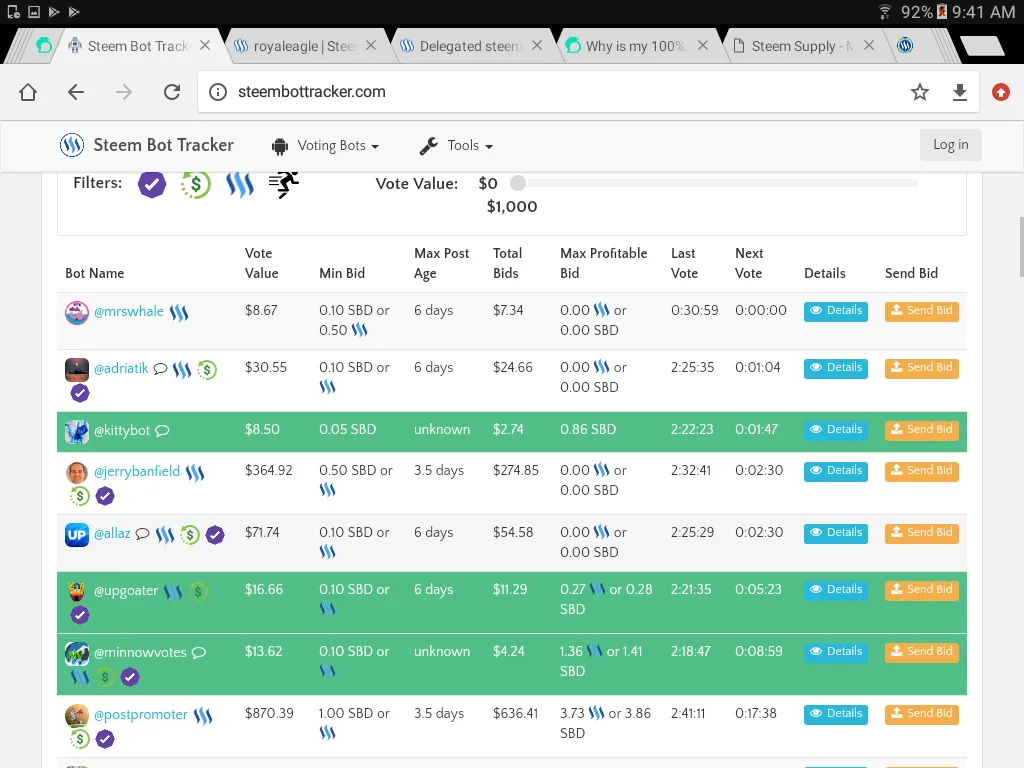Viewport: 1024px width, 768px height.
Task: Open downloads via download arrow icon
Action: 959,92
